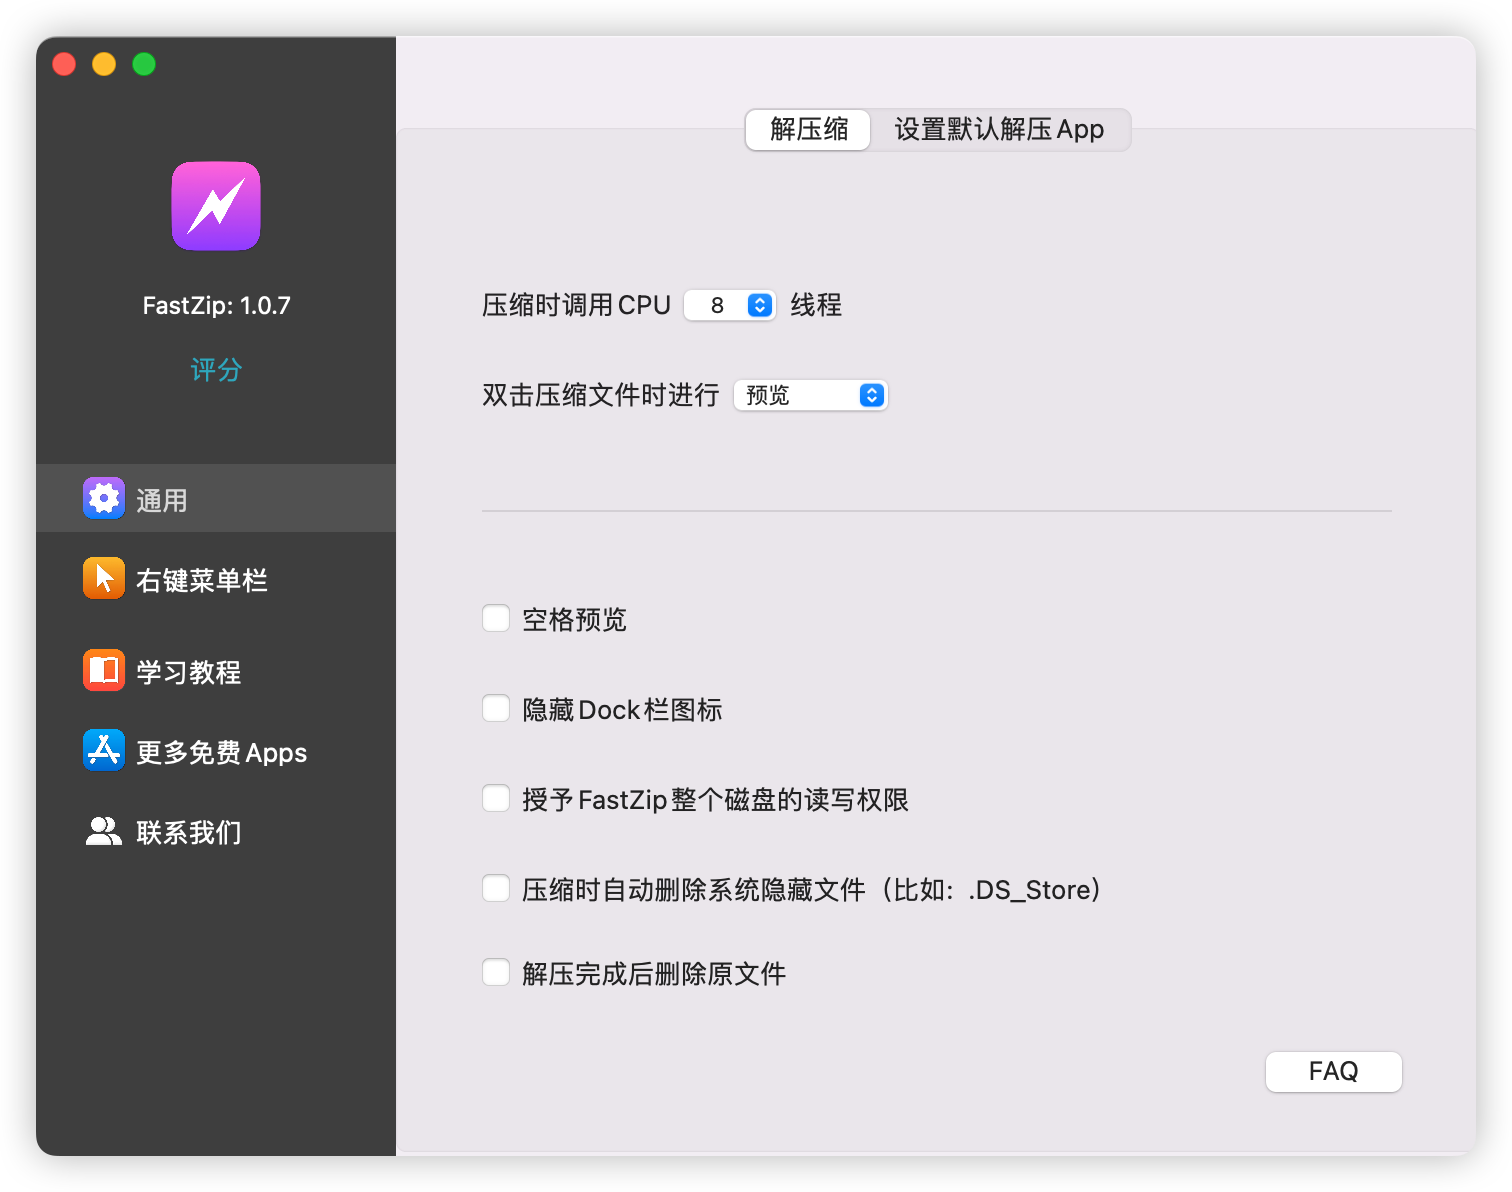Enable 空格预览
1512x1192 pixels.
[x=496, y=618]
